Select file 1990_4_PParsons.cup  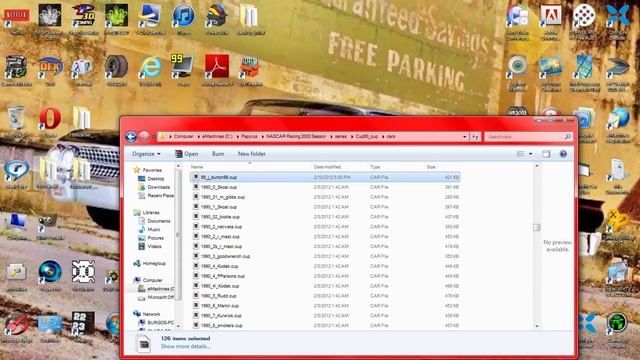pos(223,276)
